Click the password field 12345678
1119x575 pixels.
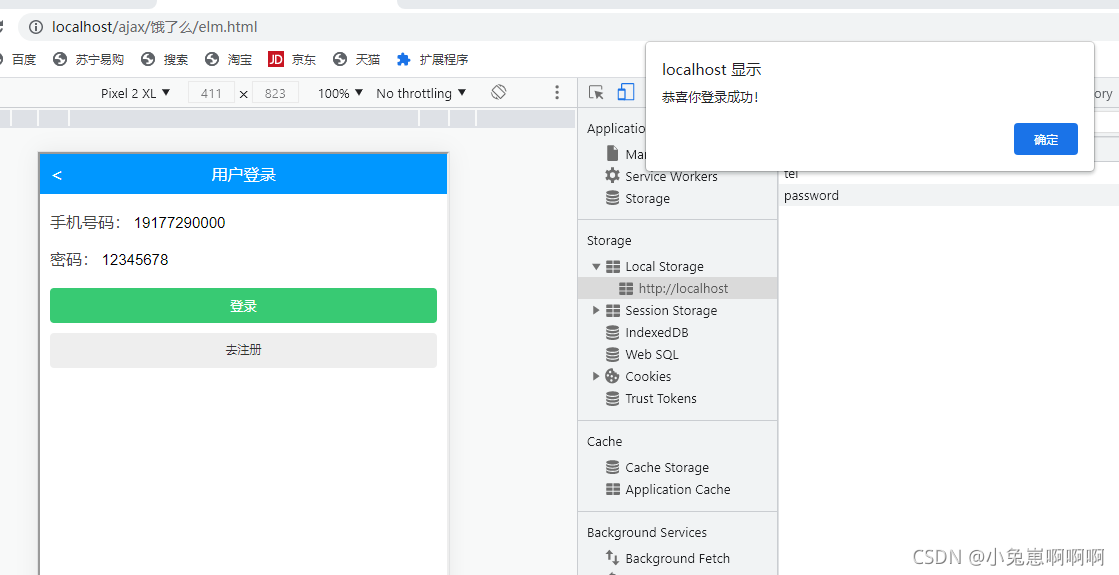click(135, 260)
